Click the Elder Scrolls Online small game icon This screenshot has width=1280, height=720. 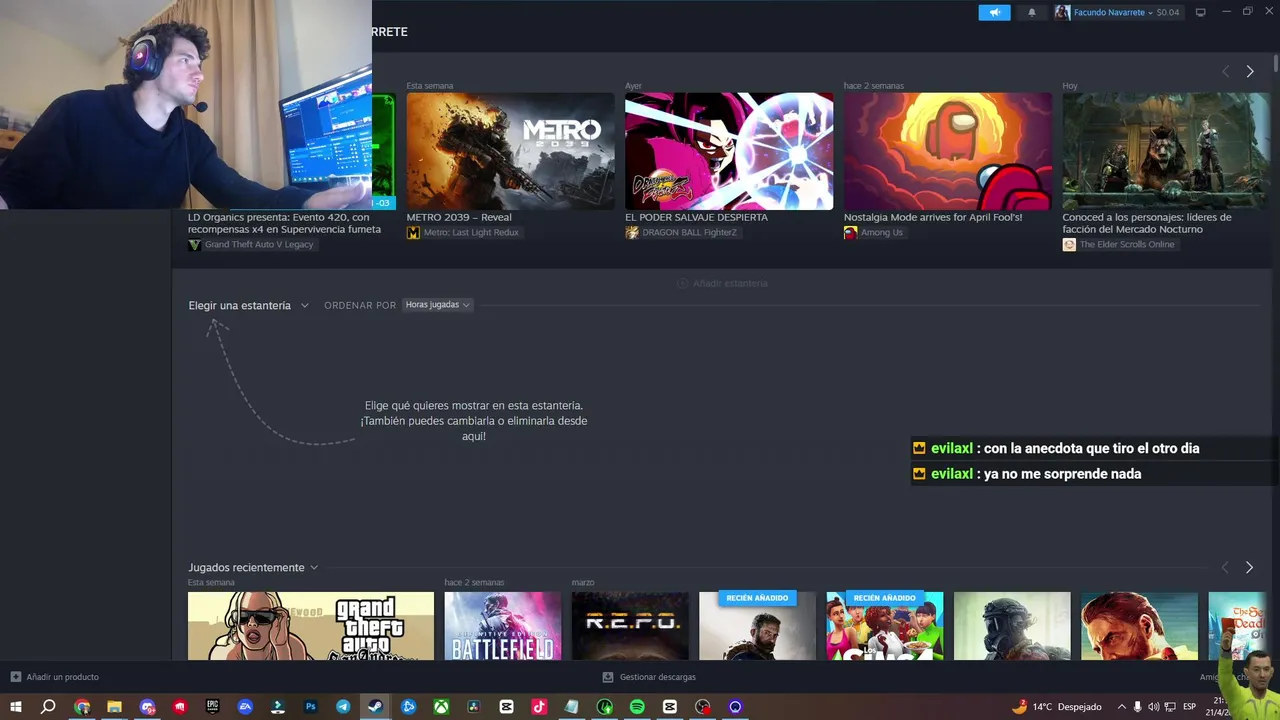[x=1069, y=244]
